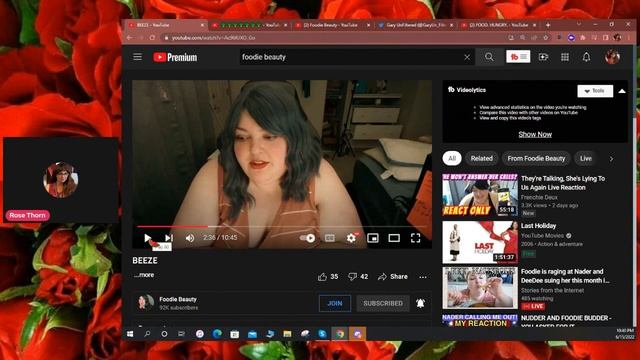Switch to FOOD, HUNGRY YouTube tab
Image resolution: width=640 pixels, height=360 pixels.
(x=499, y=25)
